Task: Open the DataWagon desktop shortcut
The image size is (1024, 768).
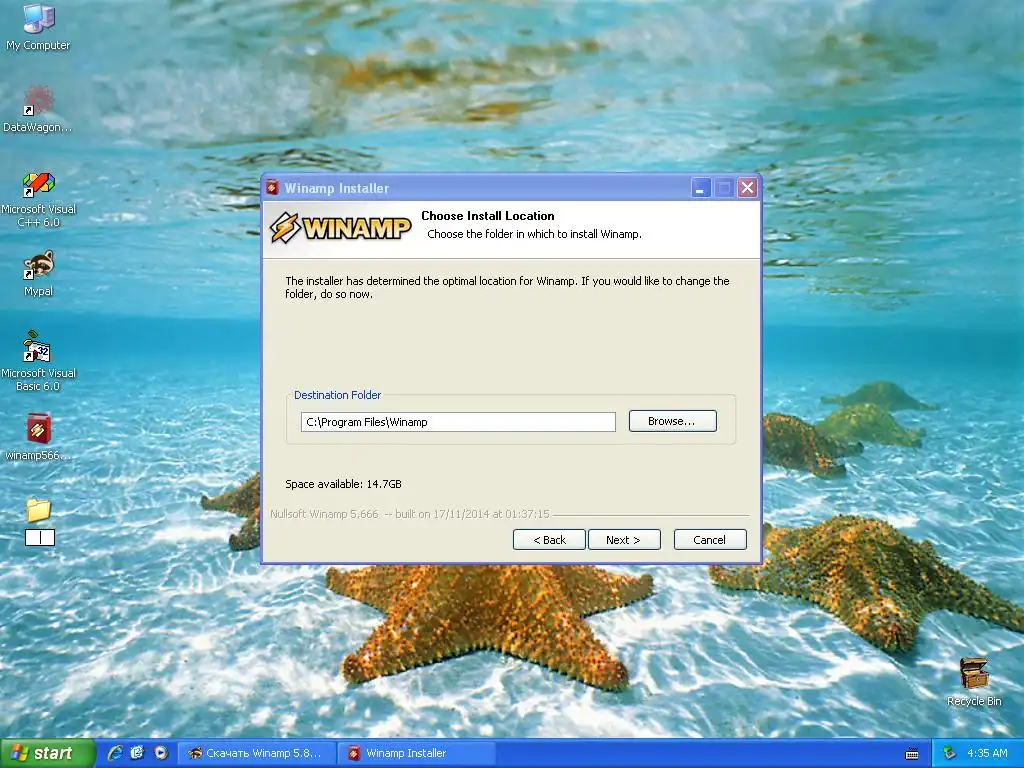Action: 39,109
